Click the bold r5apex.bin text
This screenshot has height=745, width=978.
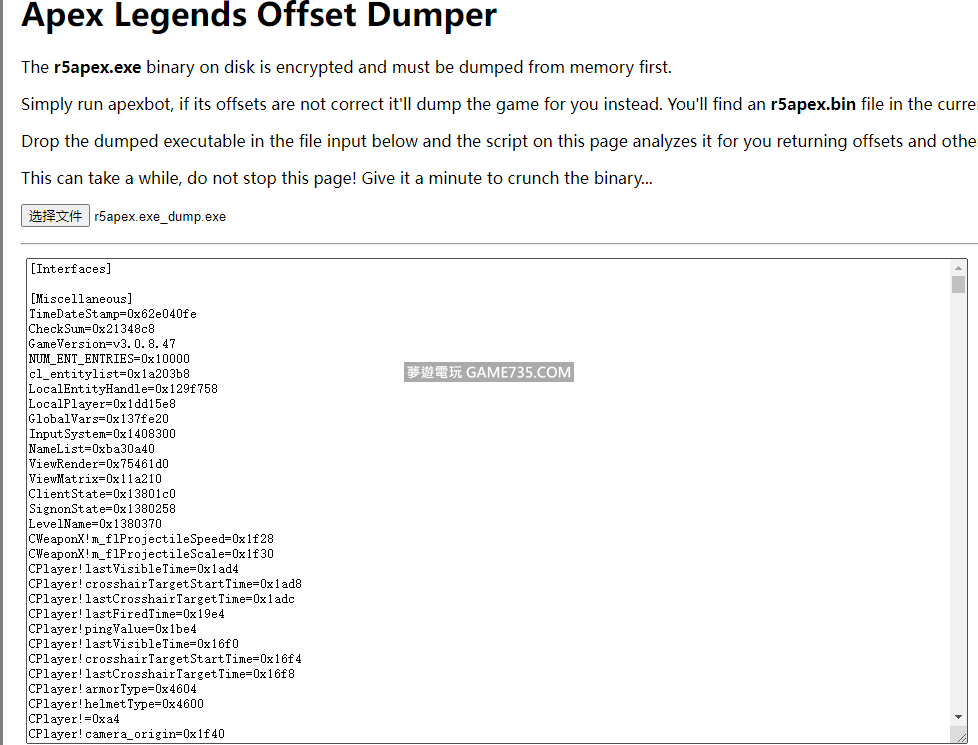813,104
